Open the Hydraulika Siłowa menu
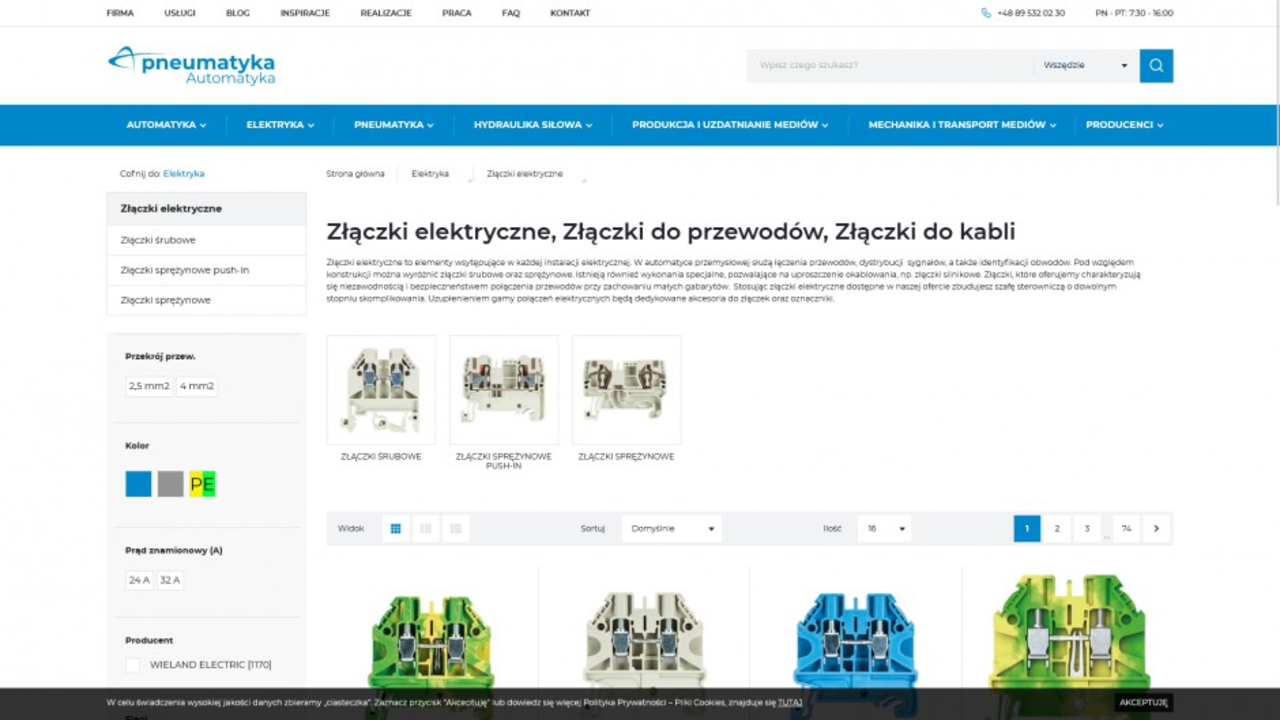Viewport: 1280px width, 720px height. (x=532, y=125)
